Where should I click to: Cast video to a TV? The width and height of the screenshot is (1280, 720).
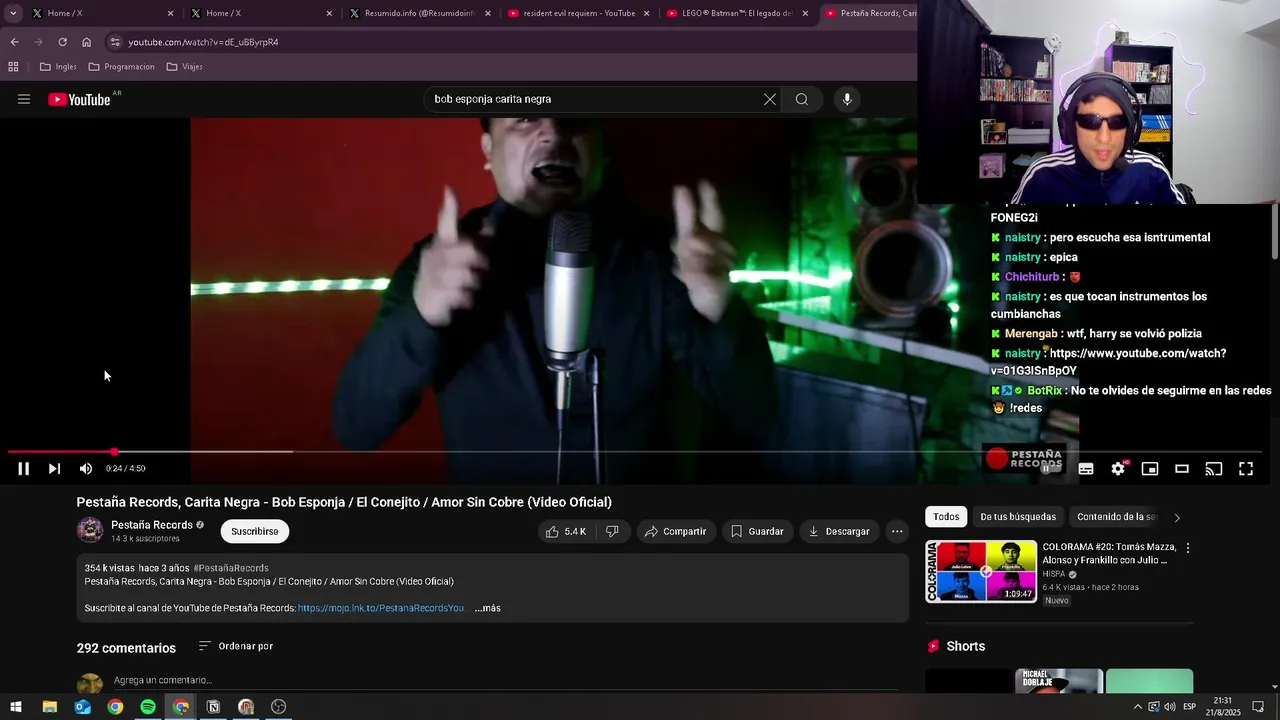tap(1214, 468)
